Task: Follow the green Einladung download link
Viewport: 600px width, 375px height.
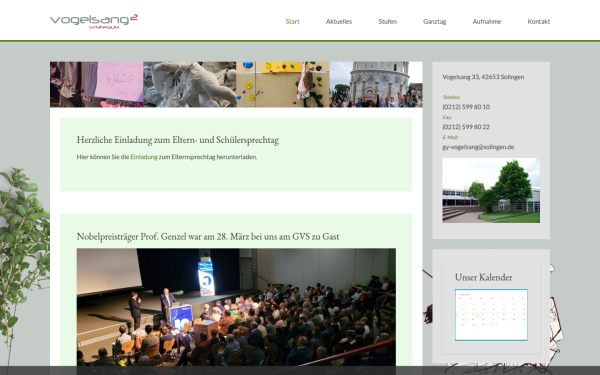Action: tap(144, 157)
